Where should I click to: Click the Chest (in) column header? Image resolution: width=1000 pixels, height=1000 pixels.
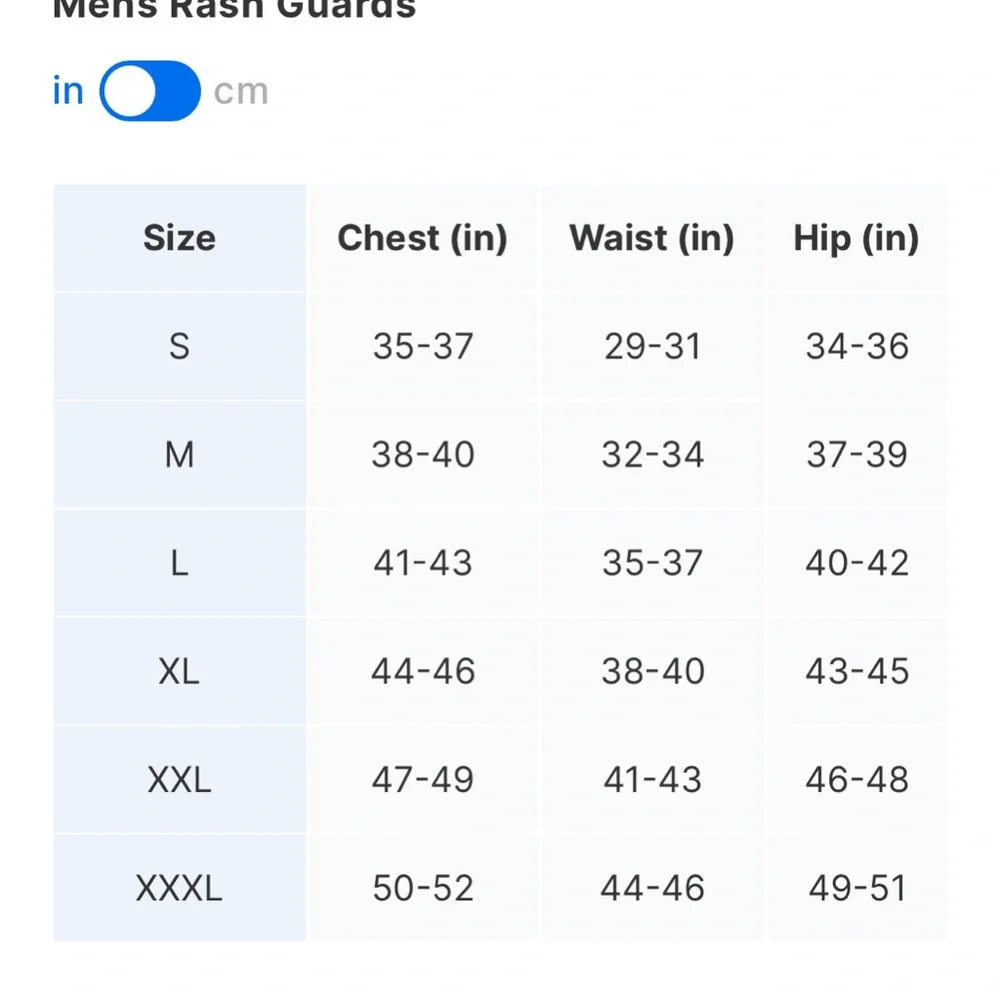pos(422,239)
